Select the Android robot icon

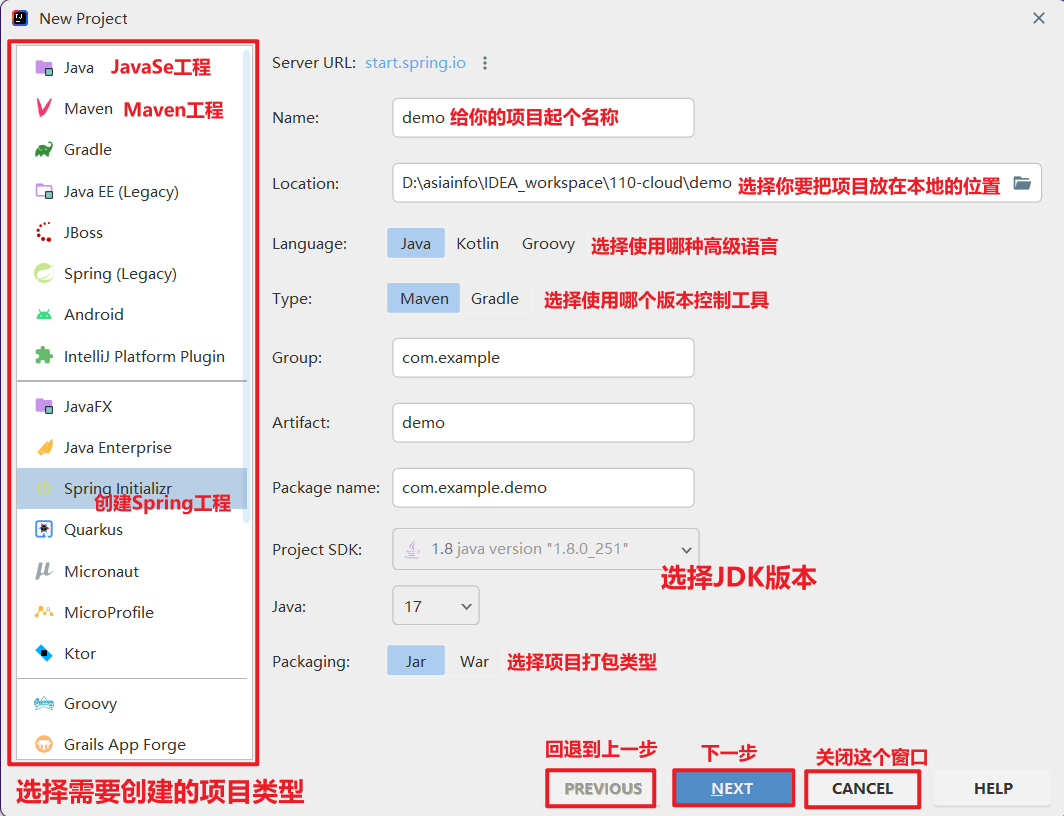44,315
